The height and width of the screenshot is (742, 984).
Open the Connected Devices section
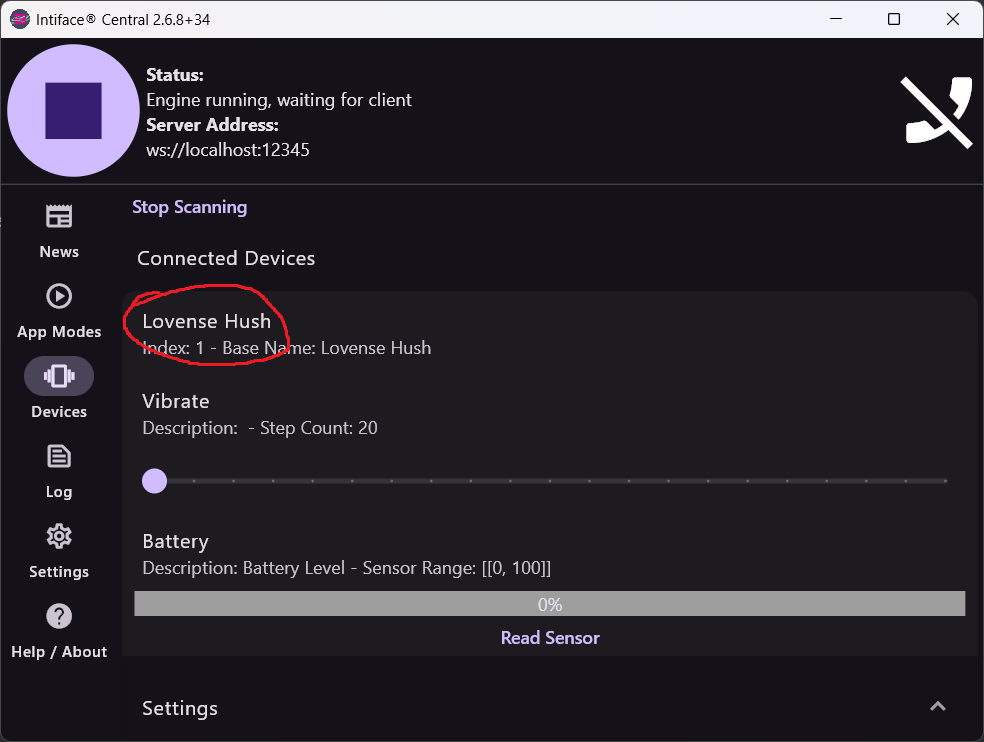coord(225,257)
